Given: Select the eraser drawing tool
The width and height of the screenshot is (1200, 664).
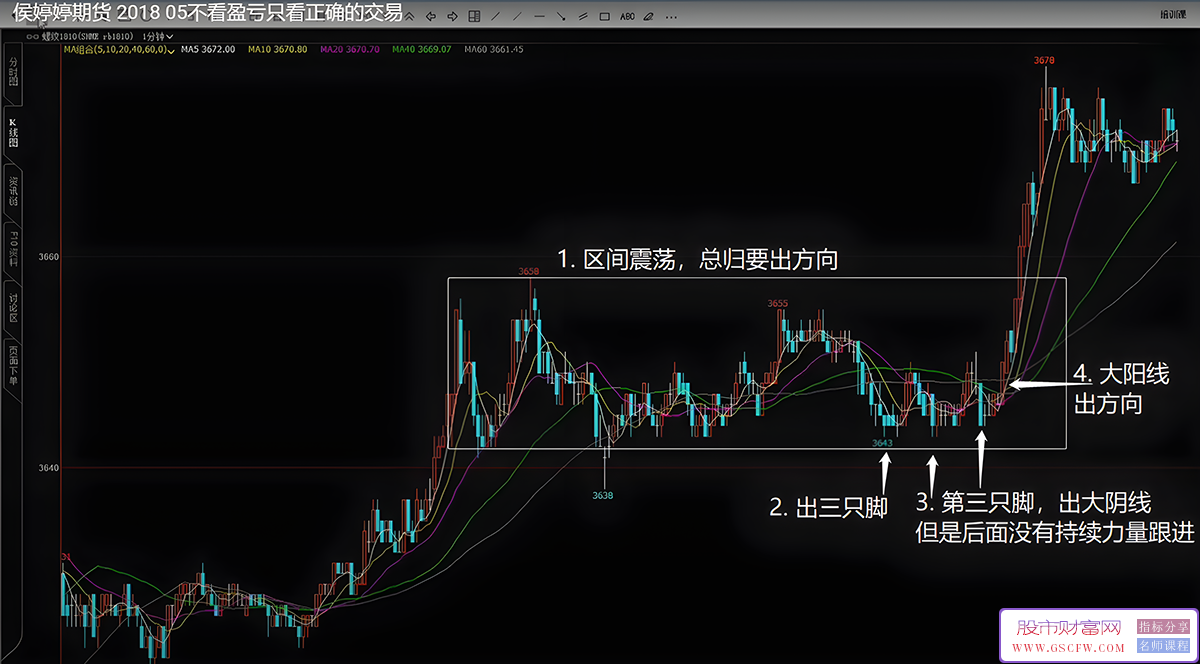Looking at the screenshot, I should [648, 16].
